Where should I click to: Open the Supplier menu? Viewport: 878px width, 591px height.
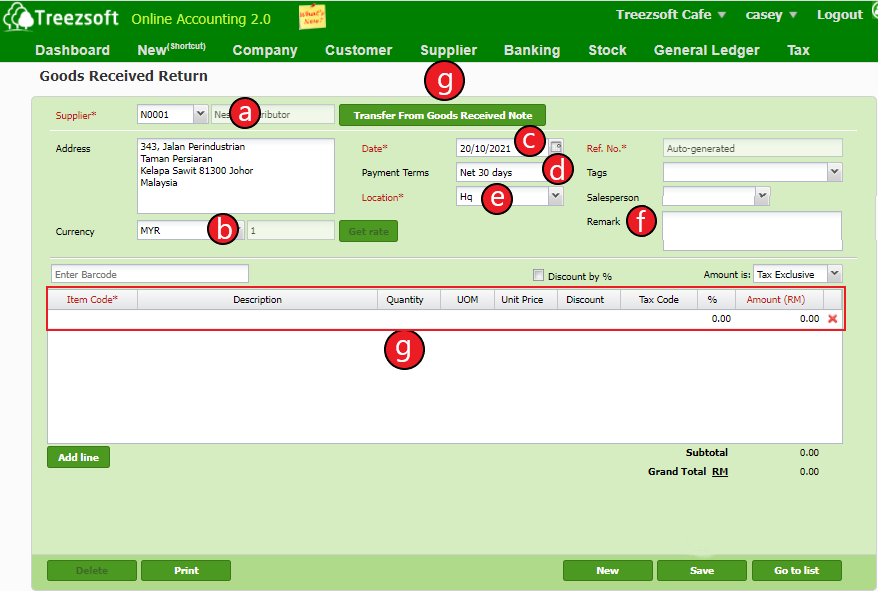tap(449, 50)
